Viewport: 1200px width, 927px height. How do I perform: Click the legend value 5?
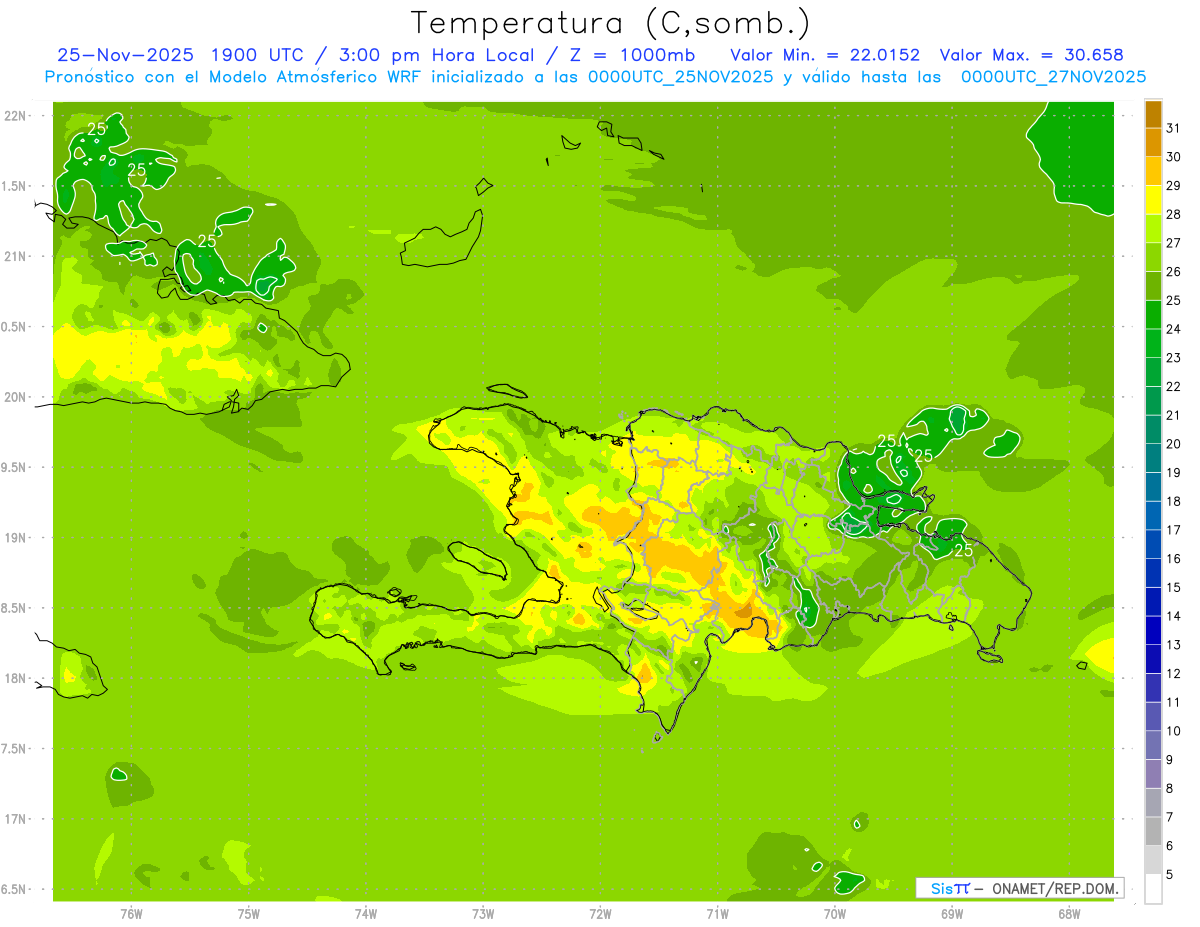(1170, 875)
